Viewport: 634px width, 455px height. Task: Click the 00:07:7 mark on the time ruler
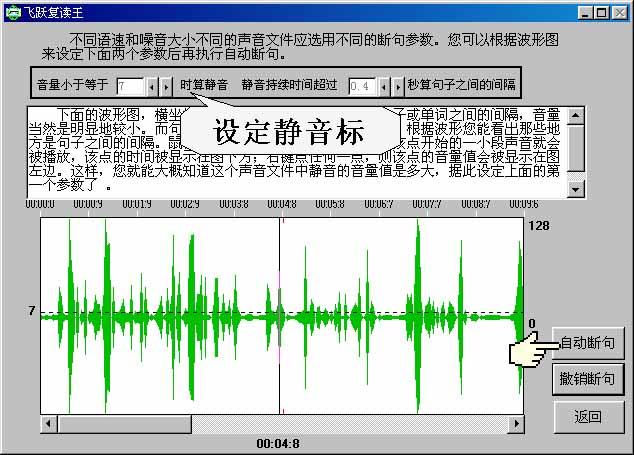427,203
